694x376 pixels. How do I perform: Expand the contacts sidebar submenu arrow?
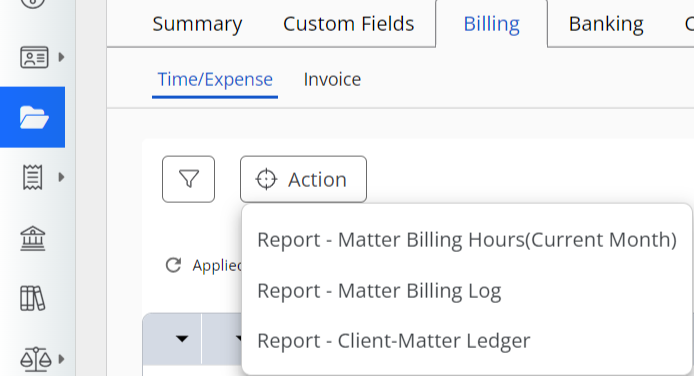(62, 57)
